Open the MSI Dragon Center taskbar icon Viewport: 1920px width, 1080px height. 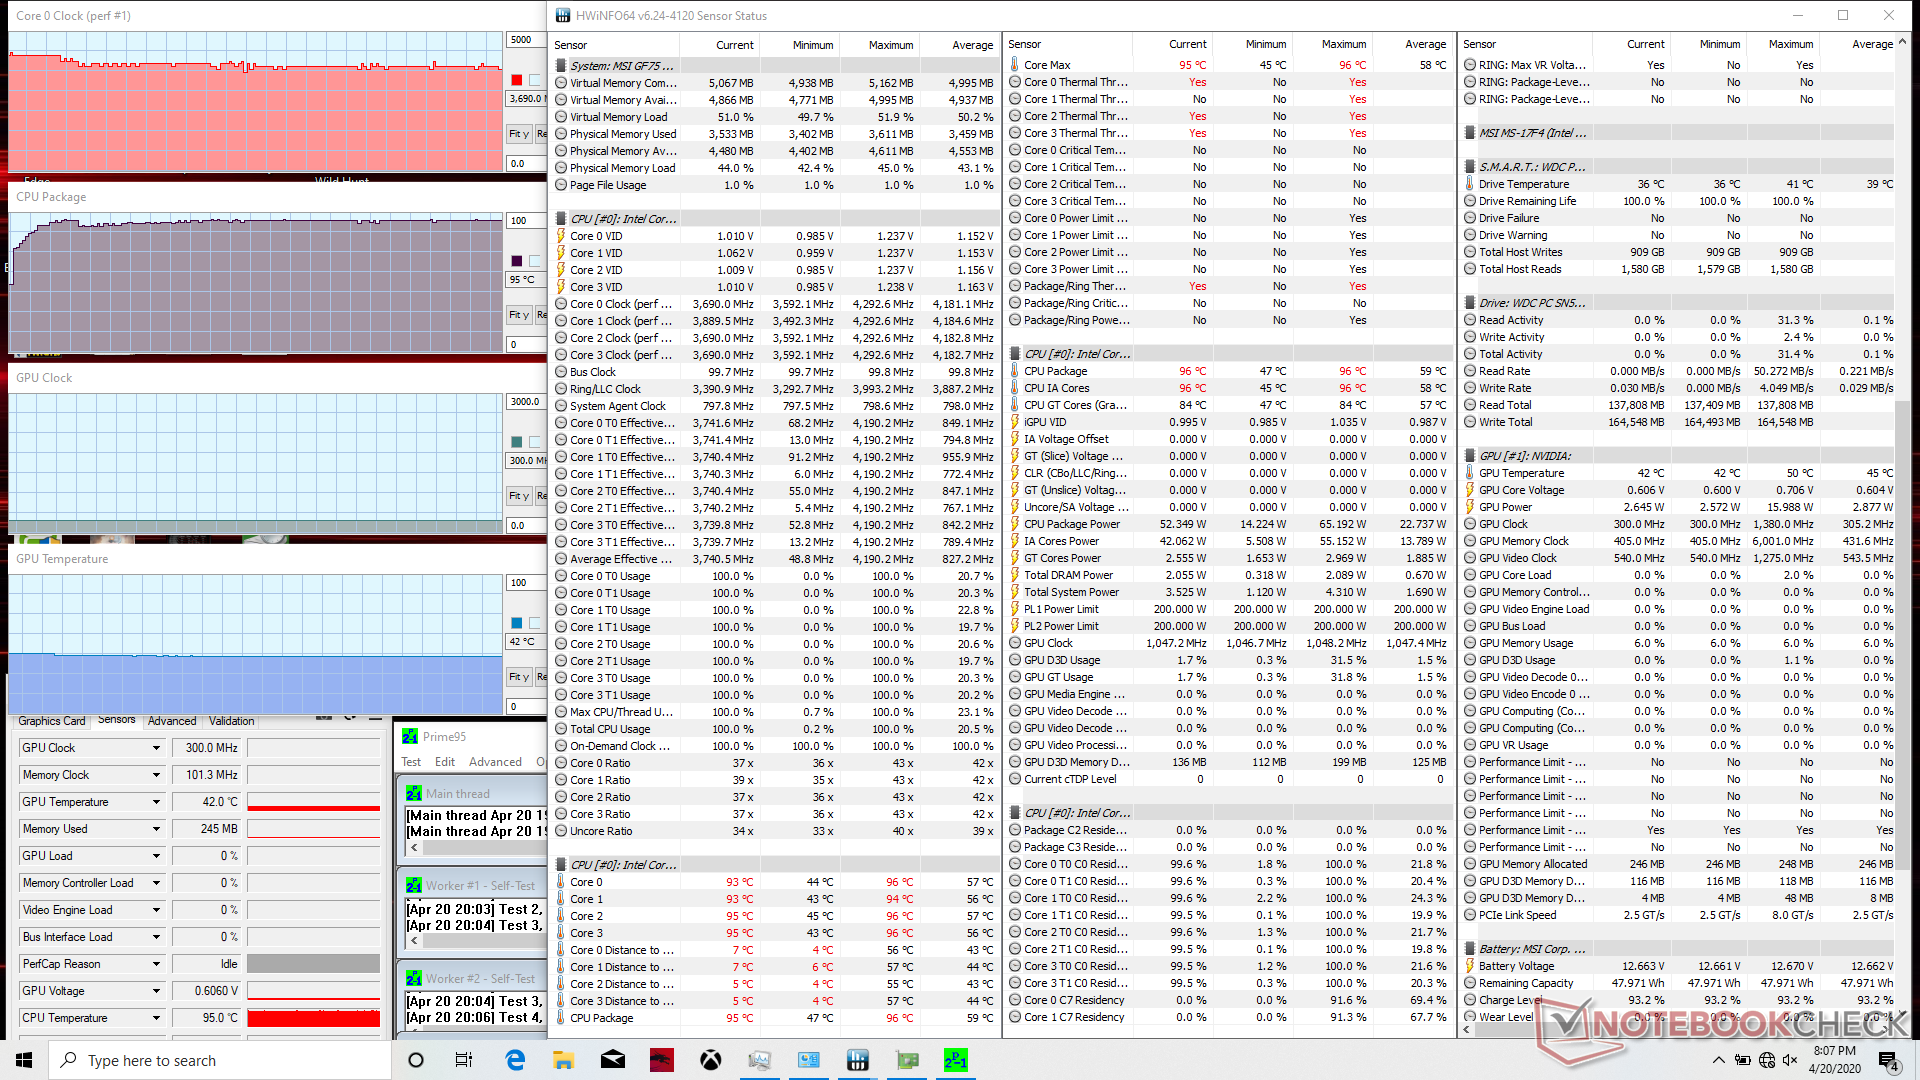pyautogui.click(x=661, y=1060)
